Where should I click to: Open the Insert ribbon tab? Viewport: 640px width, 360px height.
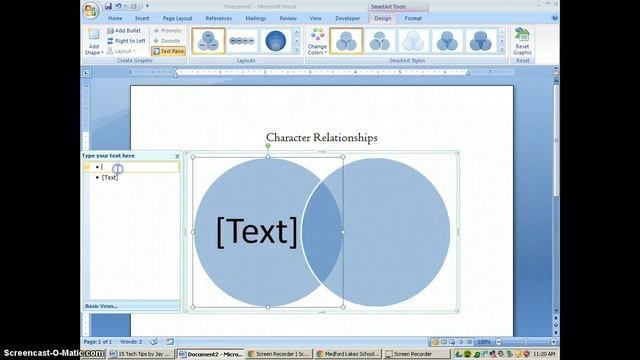click(142, 18)
